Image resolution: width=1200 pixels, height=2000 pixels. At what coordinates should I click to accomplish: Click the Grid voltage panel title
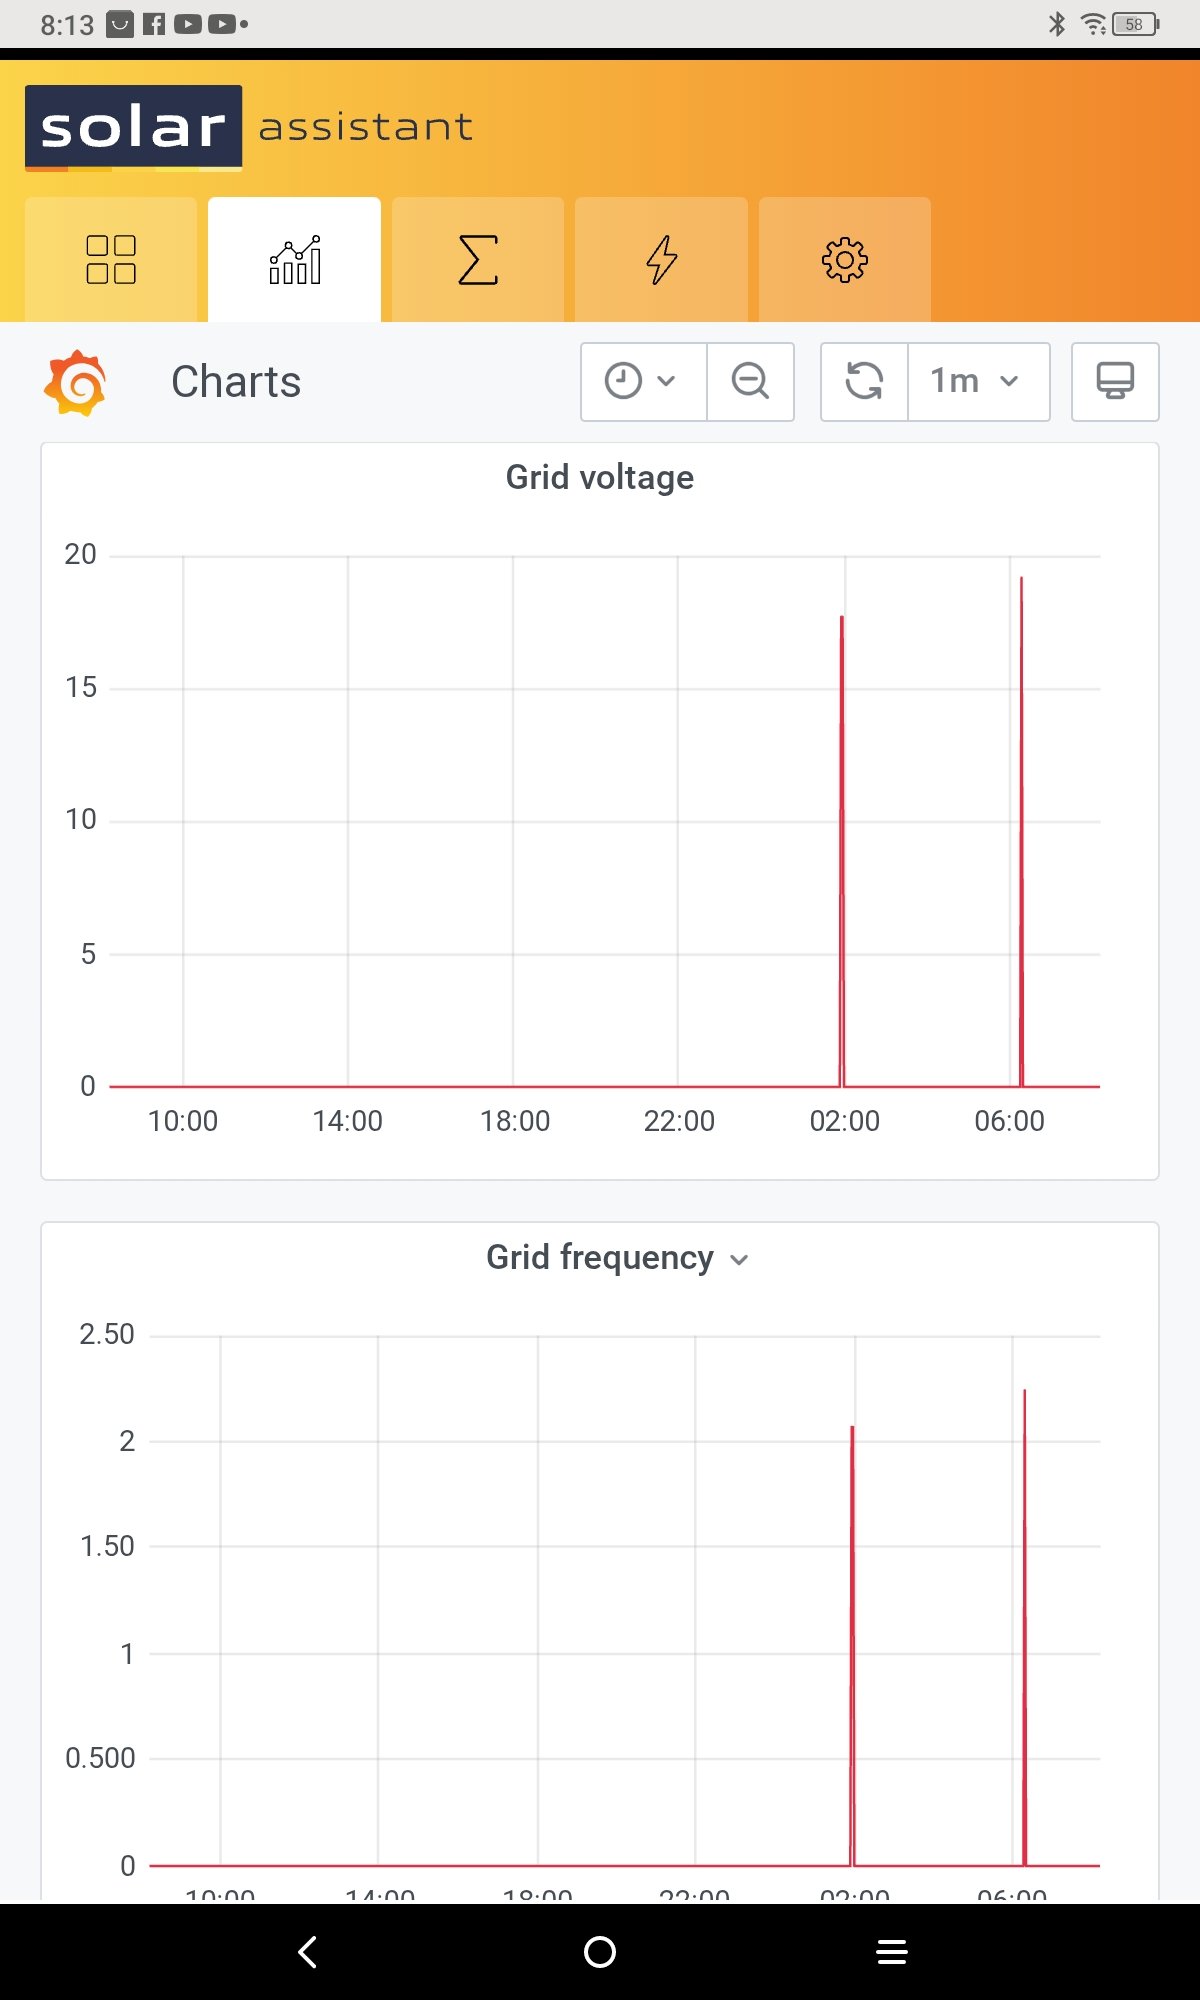(599, 477)
